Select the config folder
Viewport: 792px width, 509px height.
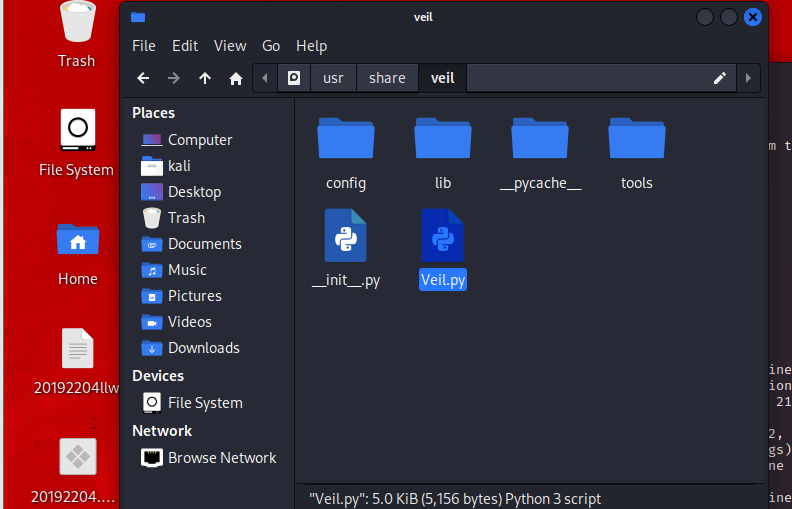(x=346, y=154)
